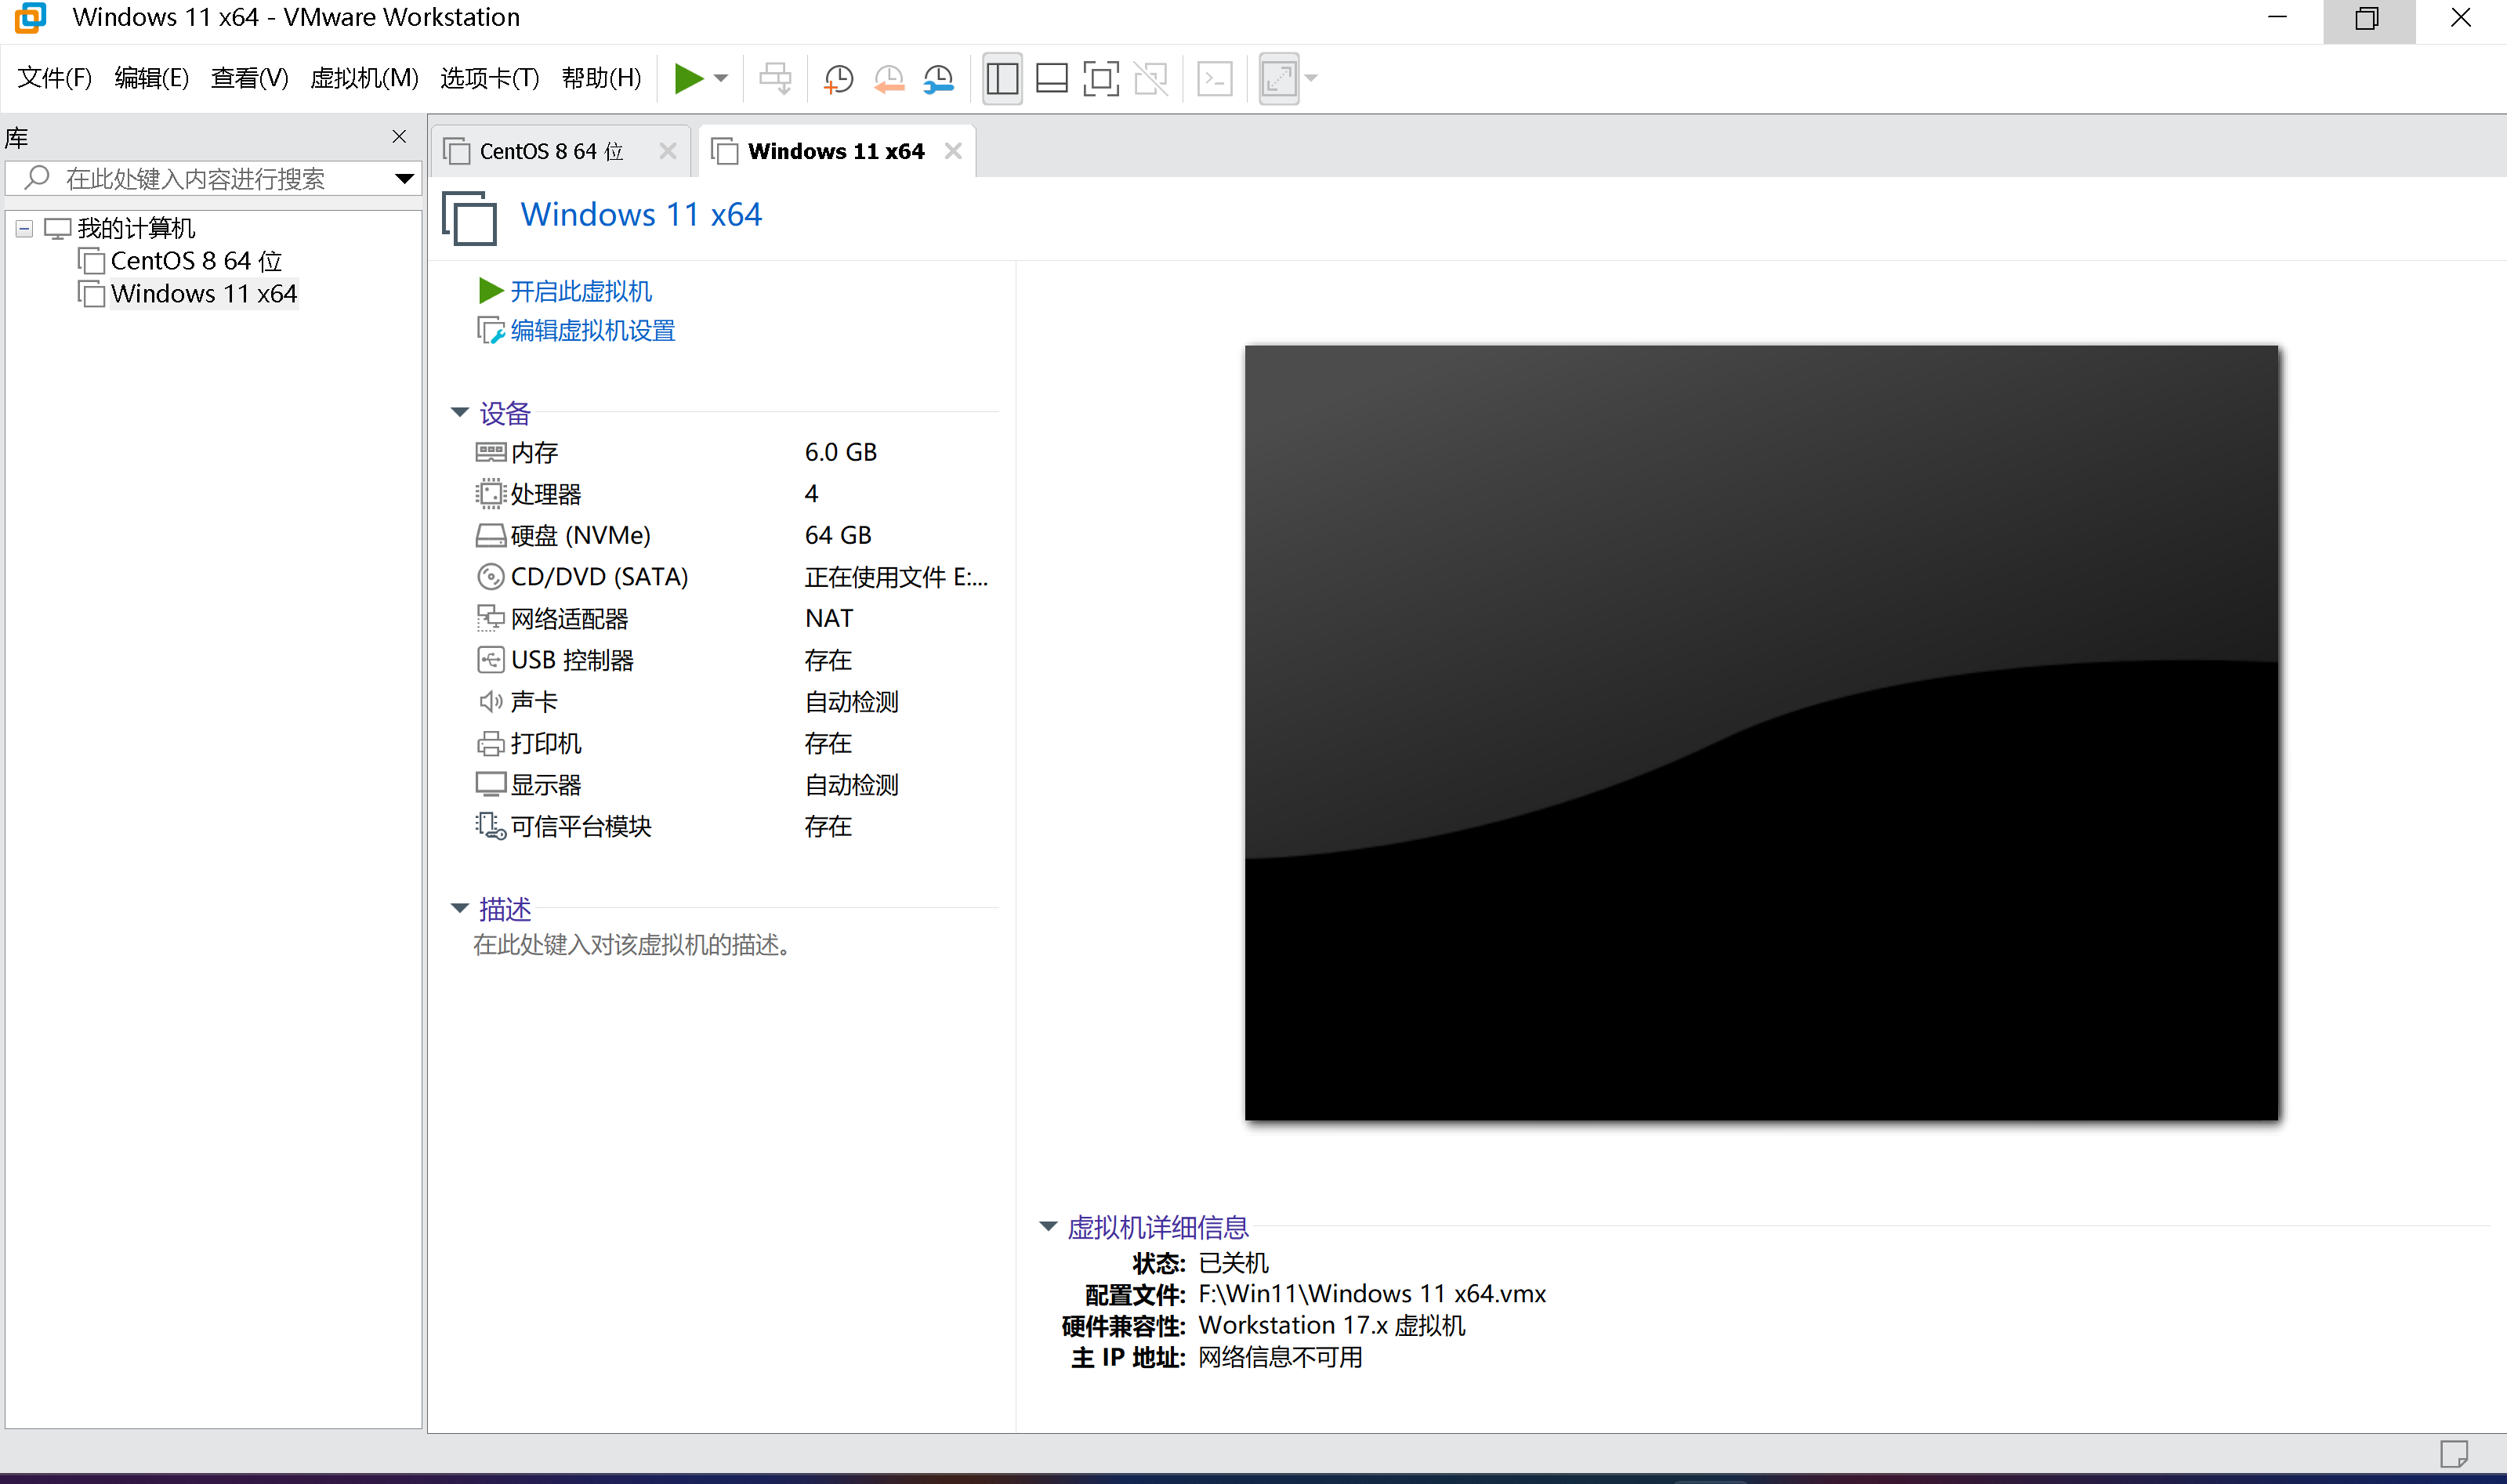Screen dimensions: 2507x1484
Task: Restore down the VMware Workstation window
Action: [x=2367, y=18]
